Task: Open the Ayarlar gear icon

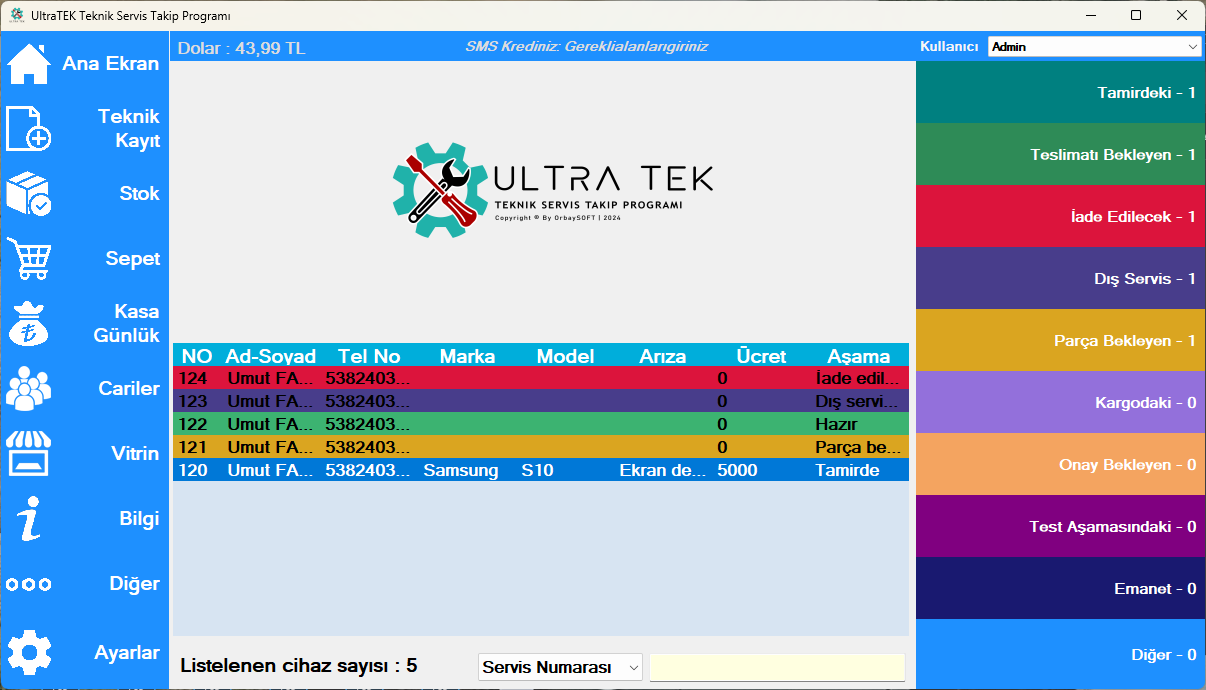Action: tap(29, 653)
